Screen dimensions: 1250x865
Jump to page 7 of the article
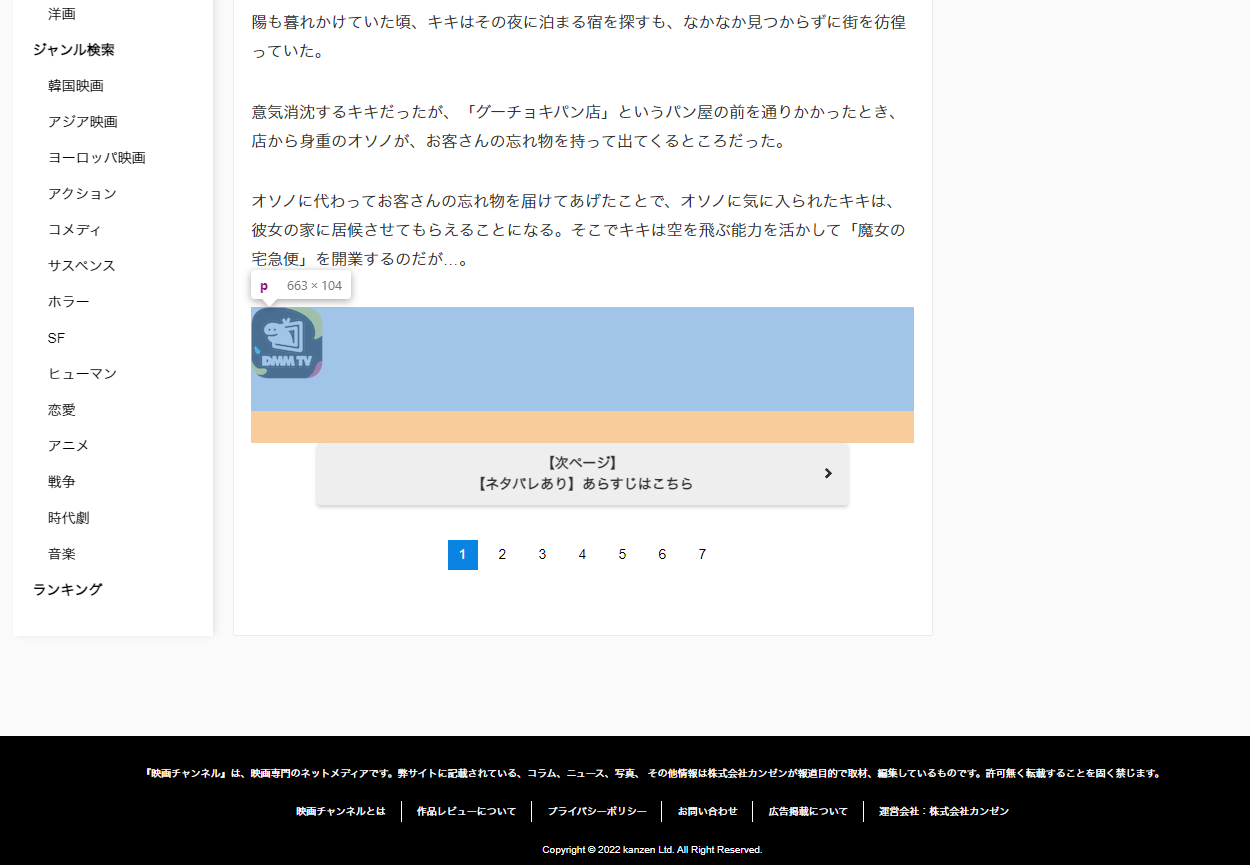tap(702, 554)
